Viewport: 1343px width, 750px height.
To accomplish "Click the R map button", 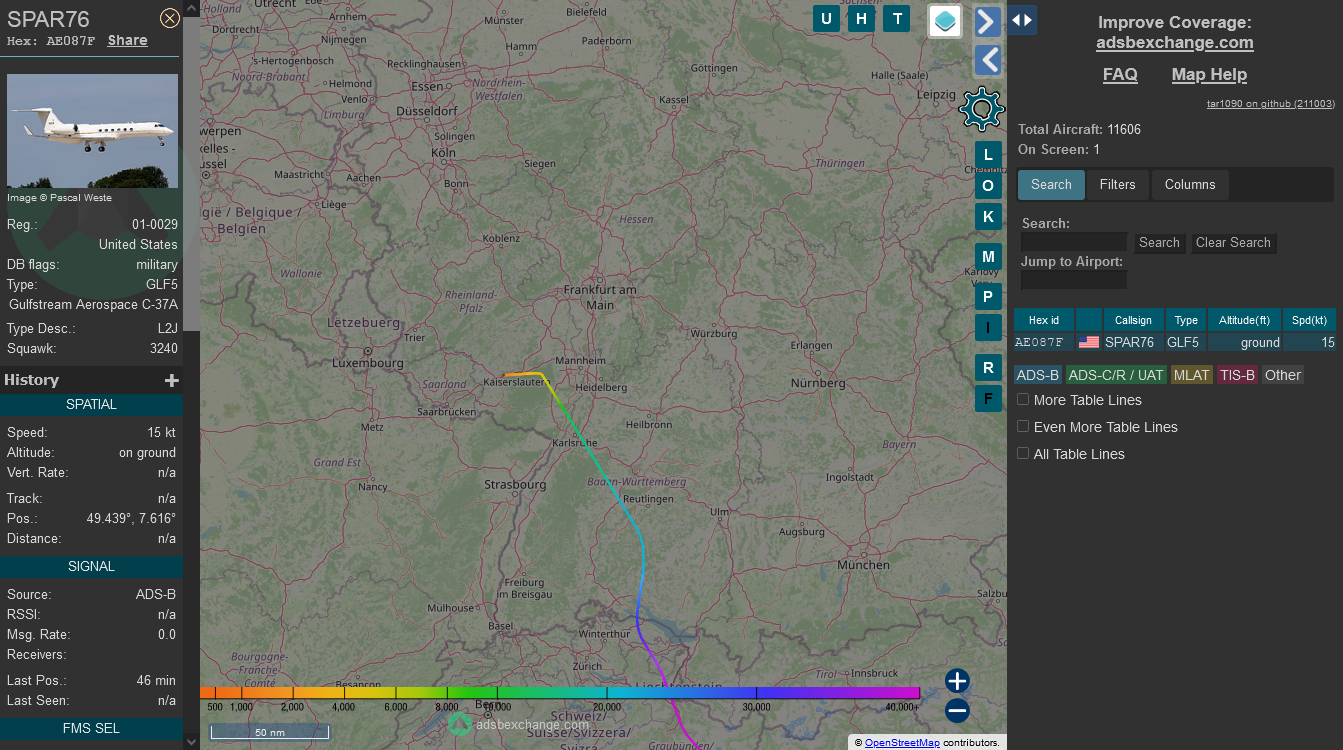I will [988, 367].
